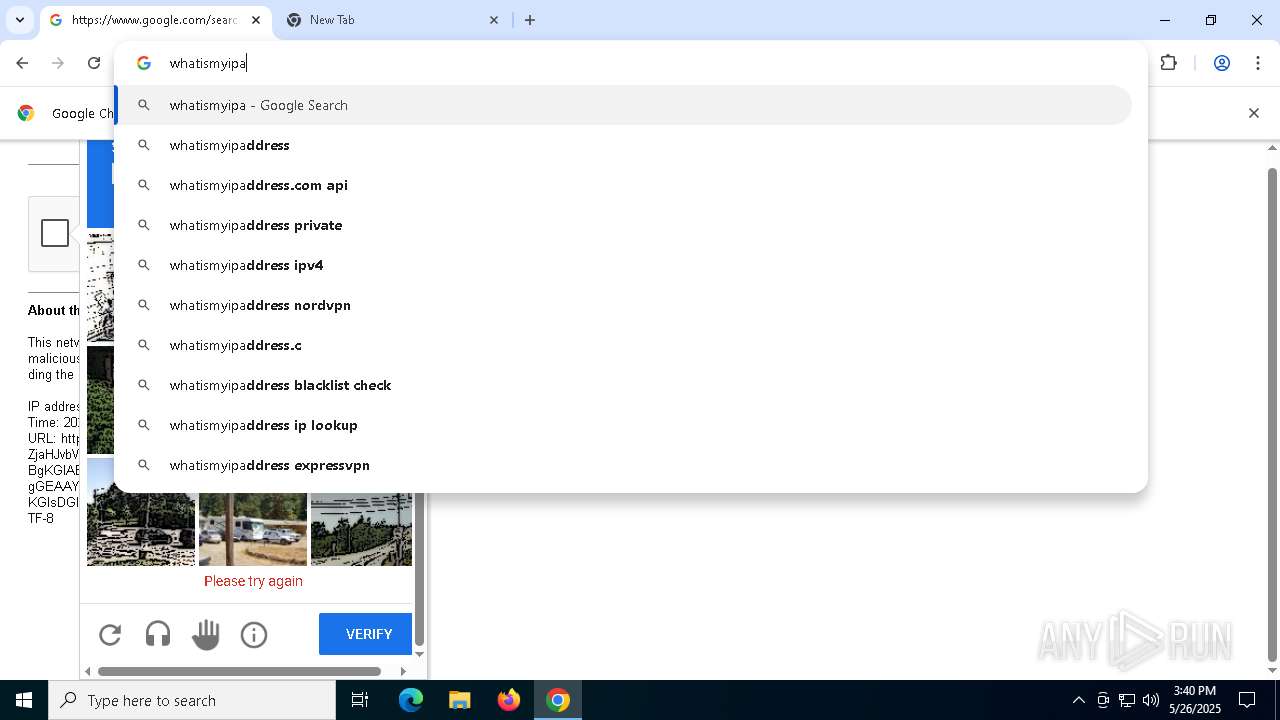Launch Firefox from the taskbar
This screenshot has width=1280, height=720.
[509, 700]
